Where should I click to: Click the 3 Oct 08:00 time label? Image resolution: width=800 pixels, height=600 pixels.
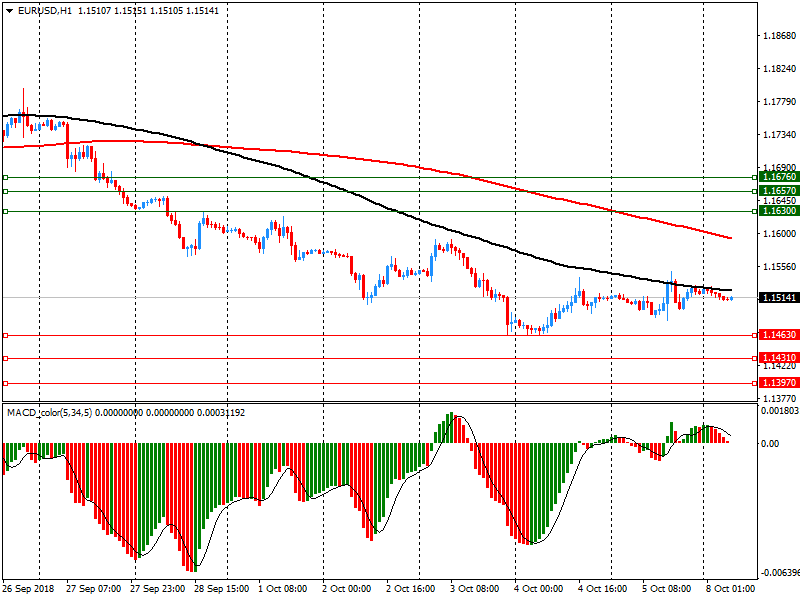(474, 589)
